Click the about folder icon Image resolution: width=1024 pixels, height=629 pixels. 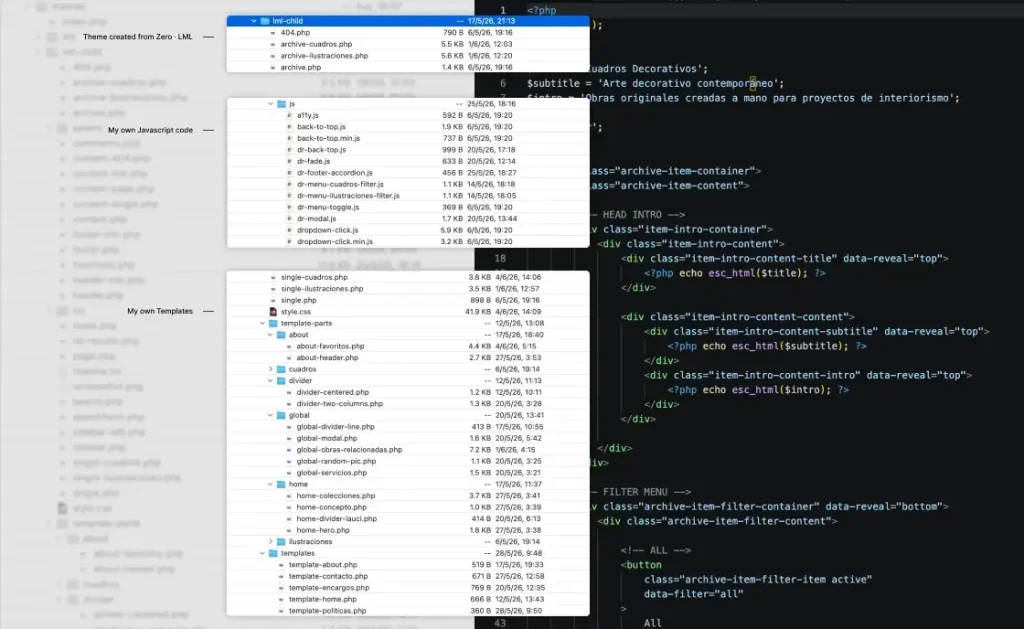click(x=281, y=335)
